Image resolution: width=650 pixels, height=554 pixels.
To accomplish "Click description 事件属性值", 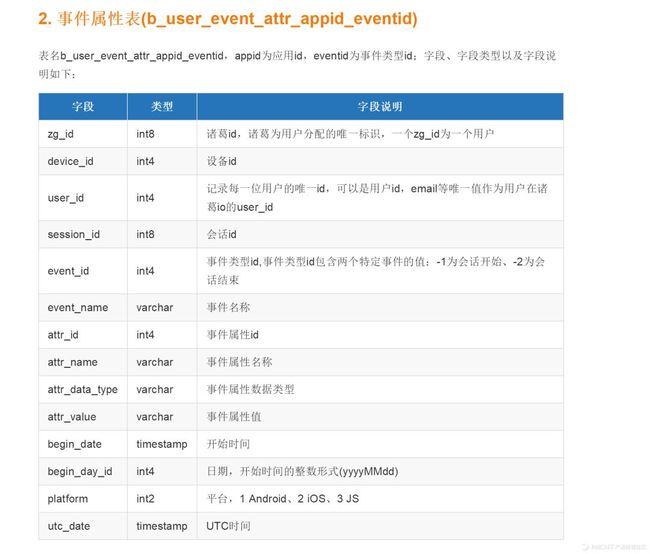I will tap(234, 417).
